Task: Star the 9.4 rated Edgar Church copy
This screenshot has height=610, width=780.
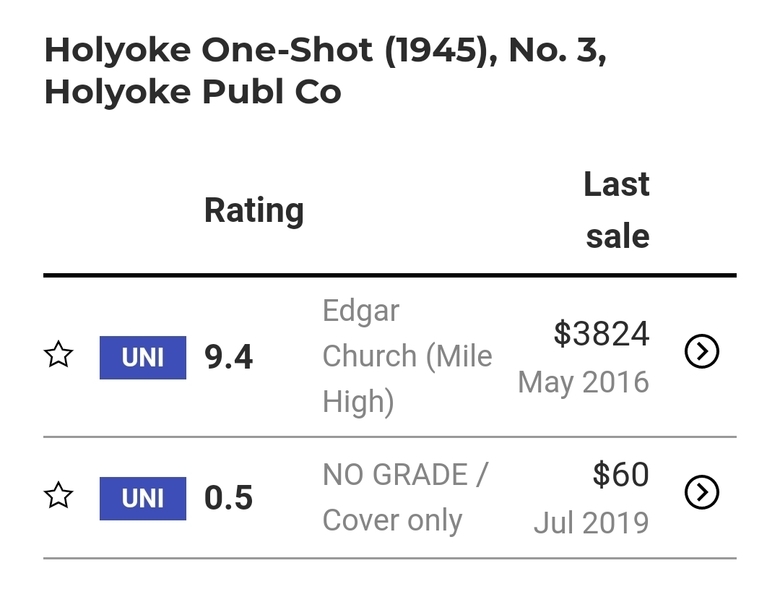Action: 59,354
